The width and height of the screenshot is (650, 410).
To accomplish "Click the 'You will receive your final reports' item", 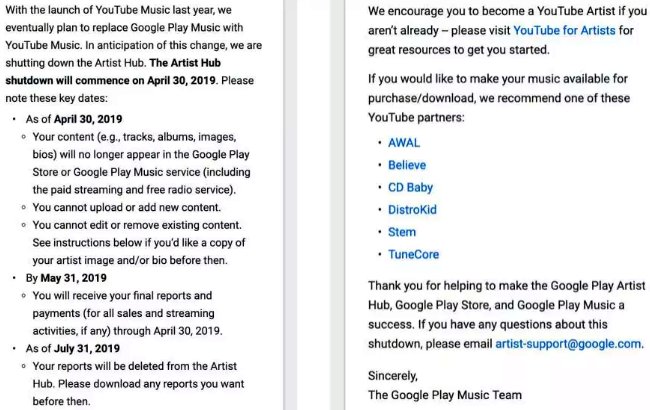I will click(127, 313).
